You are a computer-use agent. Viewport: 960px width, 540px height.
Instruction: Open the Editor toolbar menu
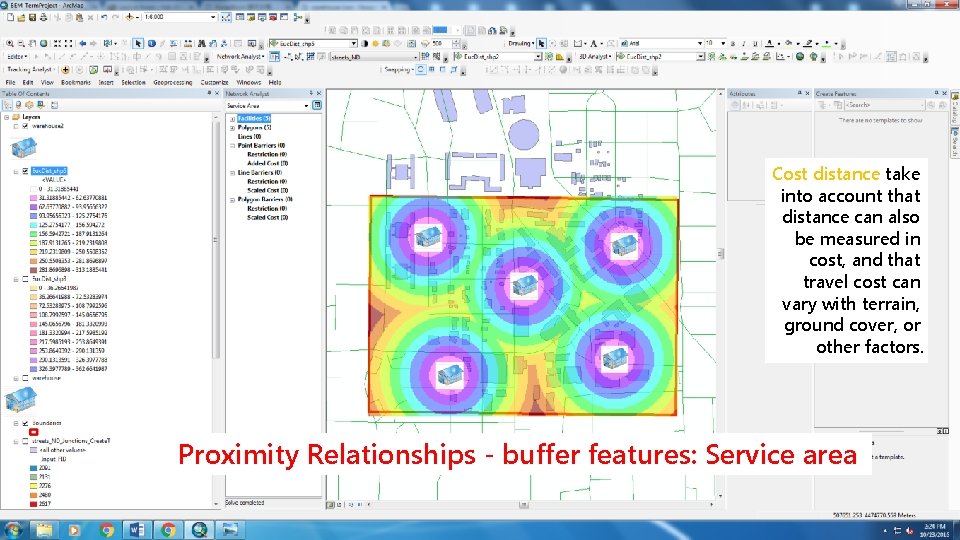(x=17, y=56)
